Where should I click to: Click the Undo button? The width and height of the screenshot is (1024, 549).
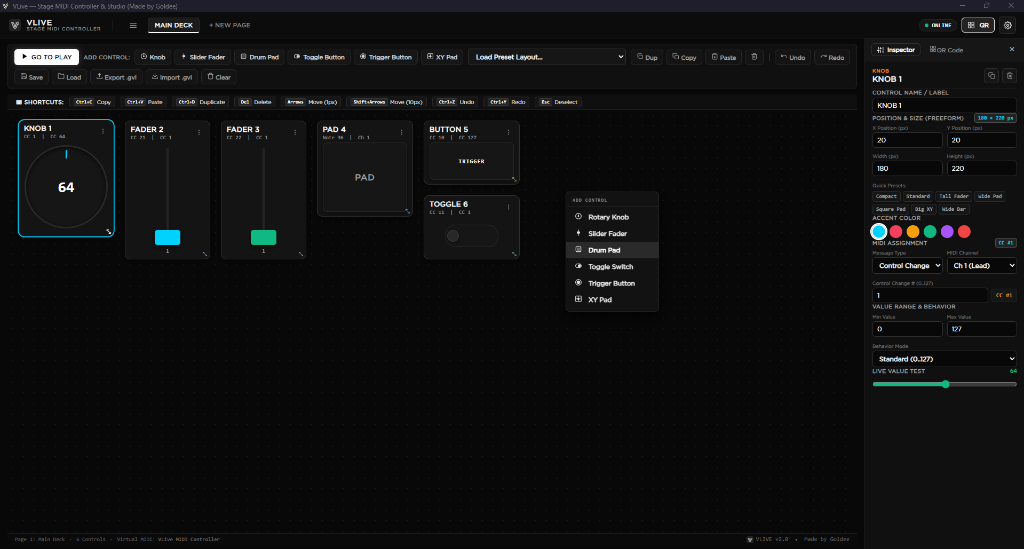(792, 57)
